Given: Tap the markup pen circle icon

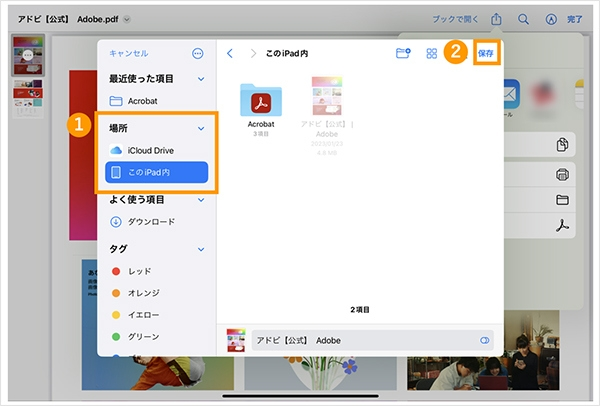Looking at the screenshot, I should (551, 19).
